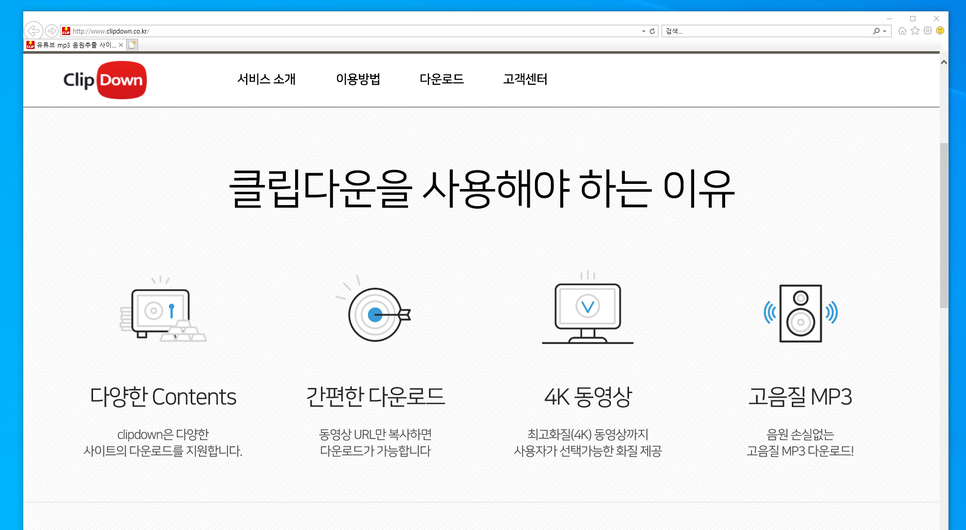Open favorites star icon
This screenshot has width=966, height=530.
pos(915,31)
